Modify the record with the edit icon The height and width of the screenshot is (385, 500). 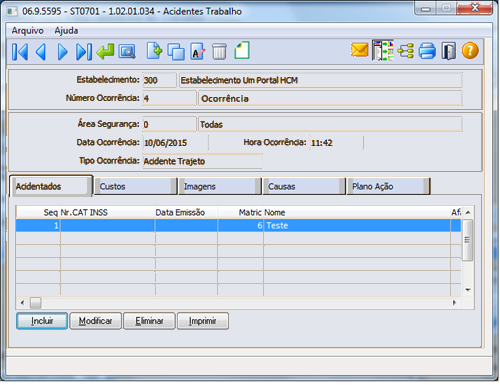tap(197, 52)
